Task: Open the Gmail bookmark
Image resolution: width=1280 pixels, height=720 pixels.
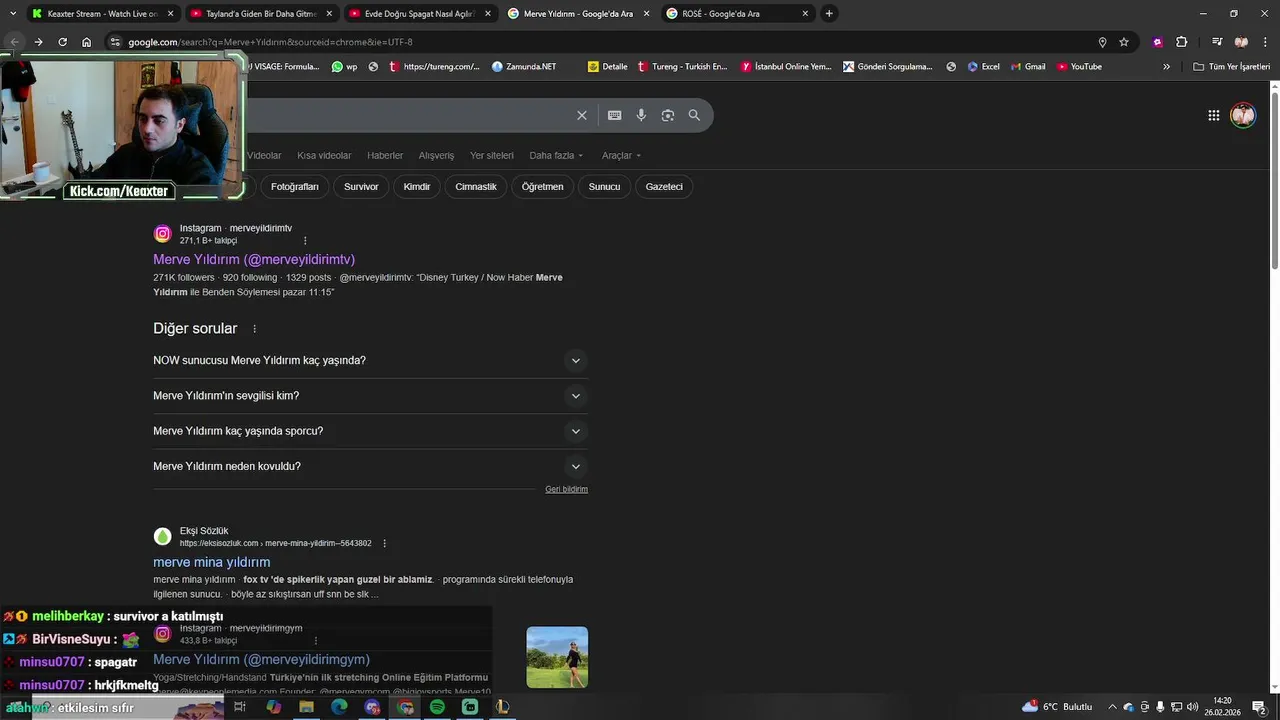Action: point(1027,67)
